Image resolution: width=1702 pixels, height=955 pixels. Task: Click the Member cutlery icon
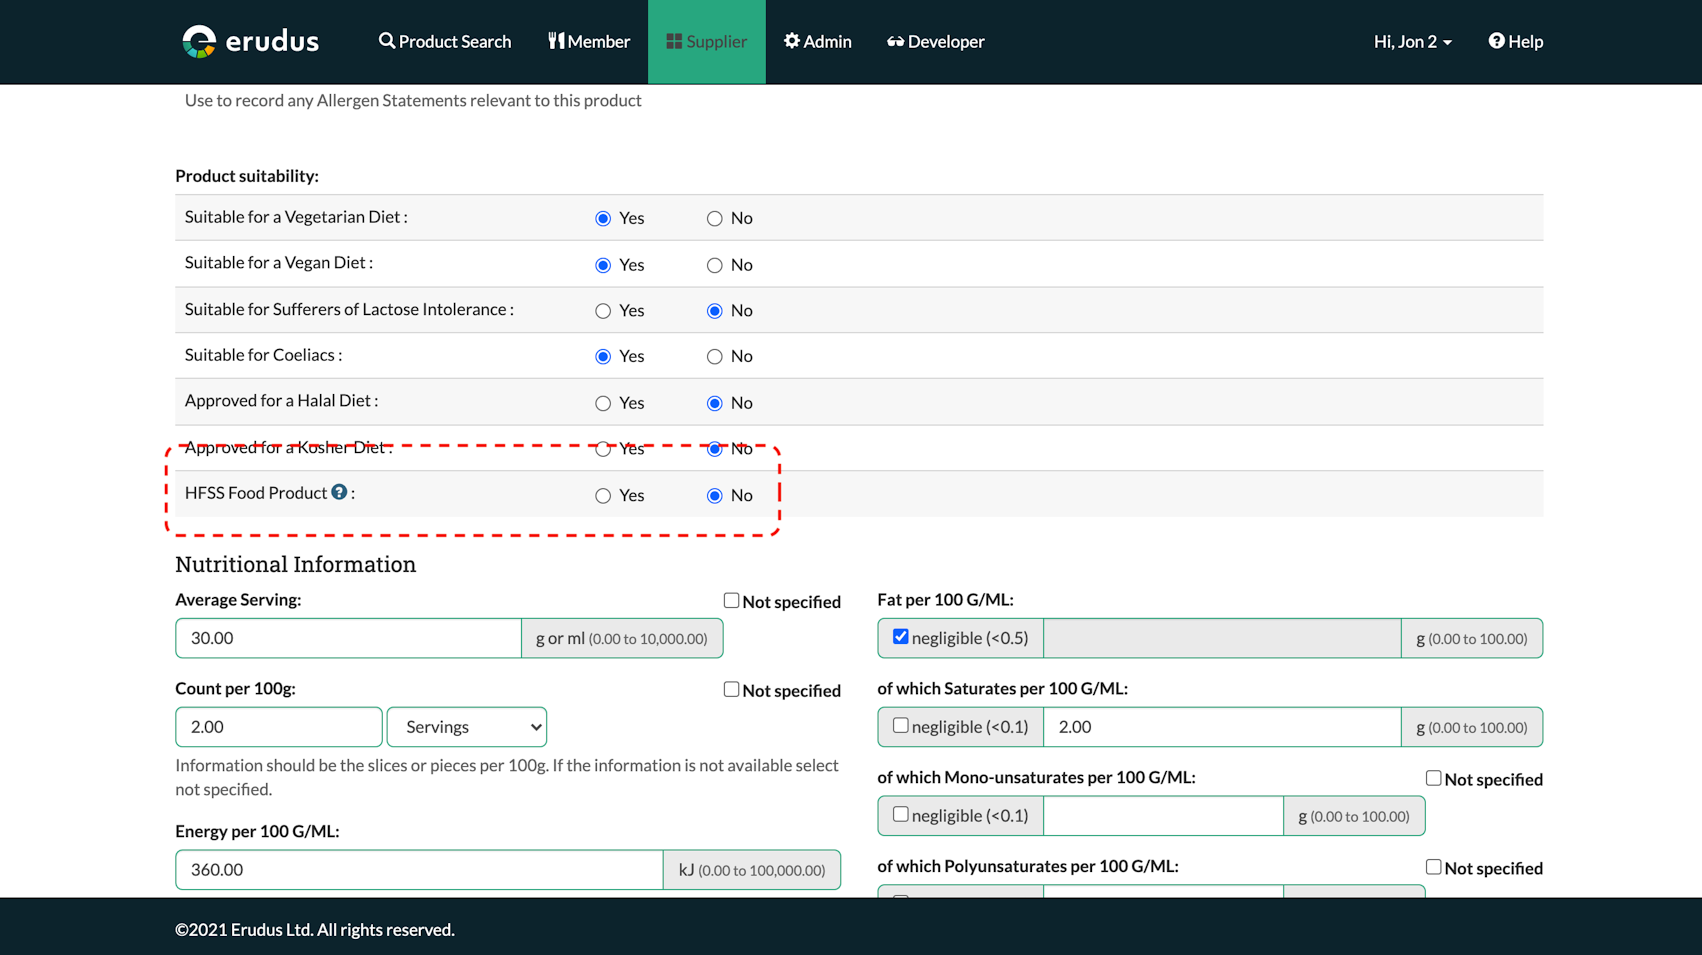556,41
